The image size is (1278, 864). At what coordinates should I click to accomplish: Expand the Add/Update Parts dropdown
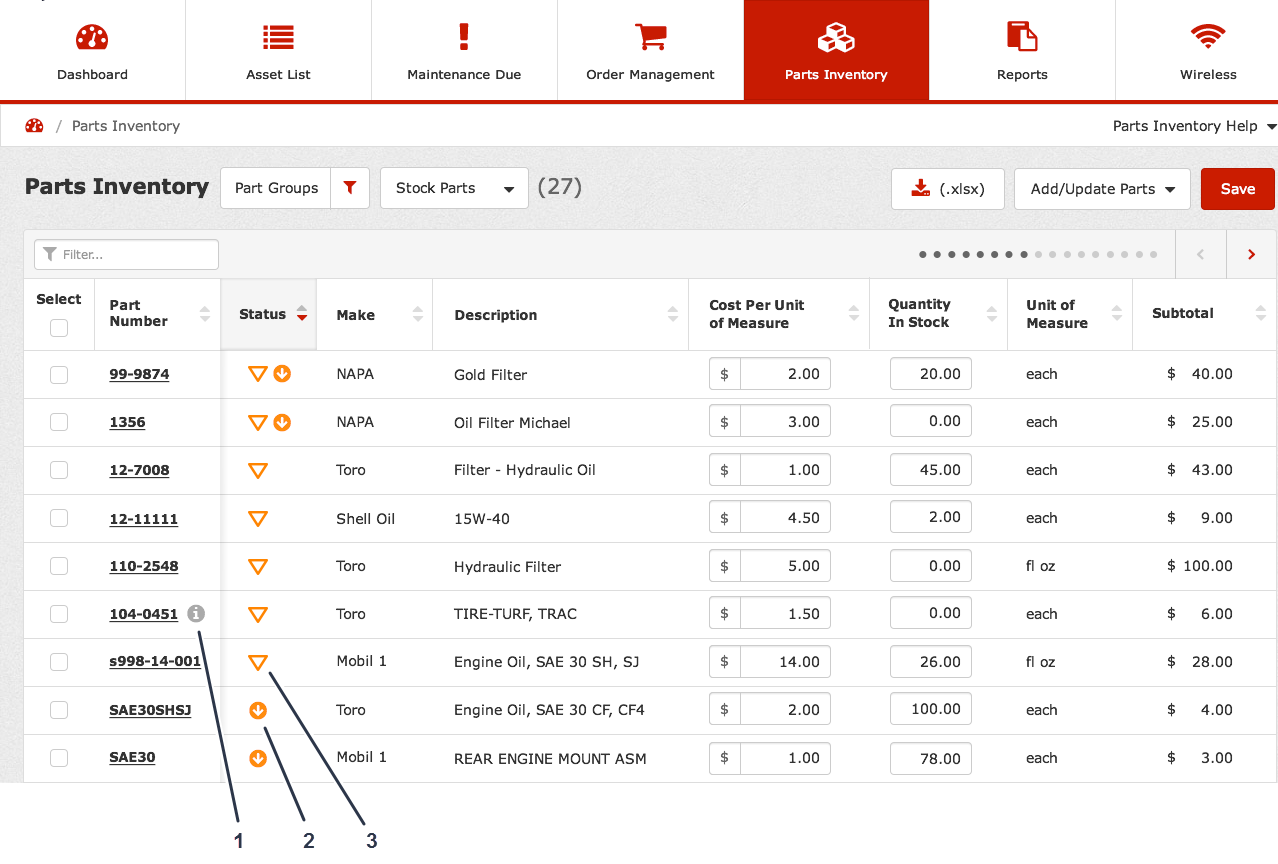[x=1101, y=189]
